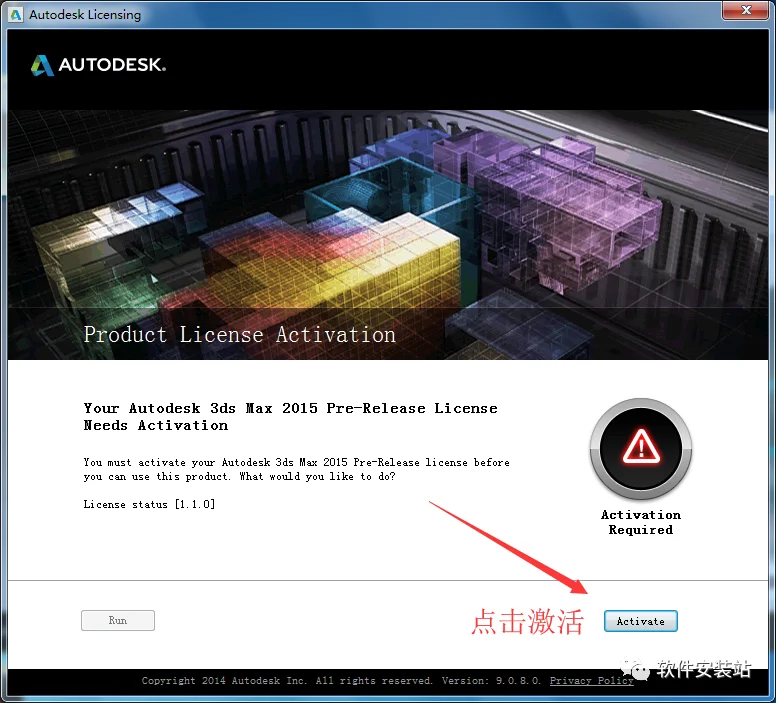Click the Autodesk icon in title bar

coord(16,15)
